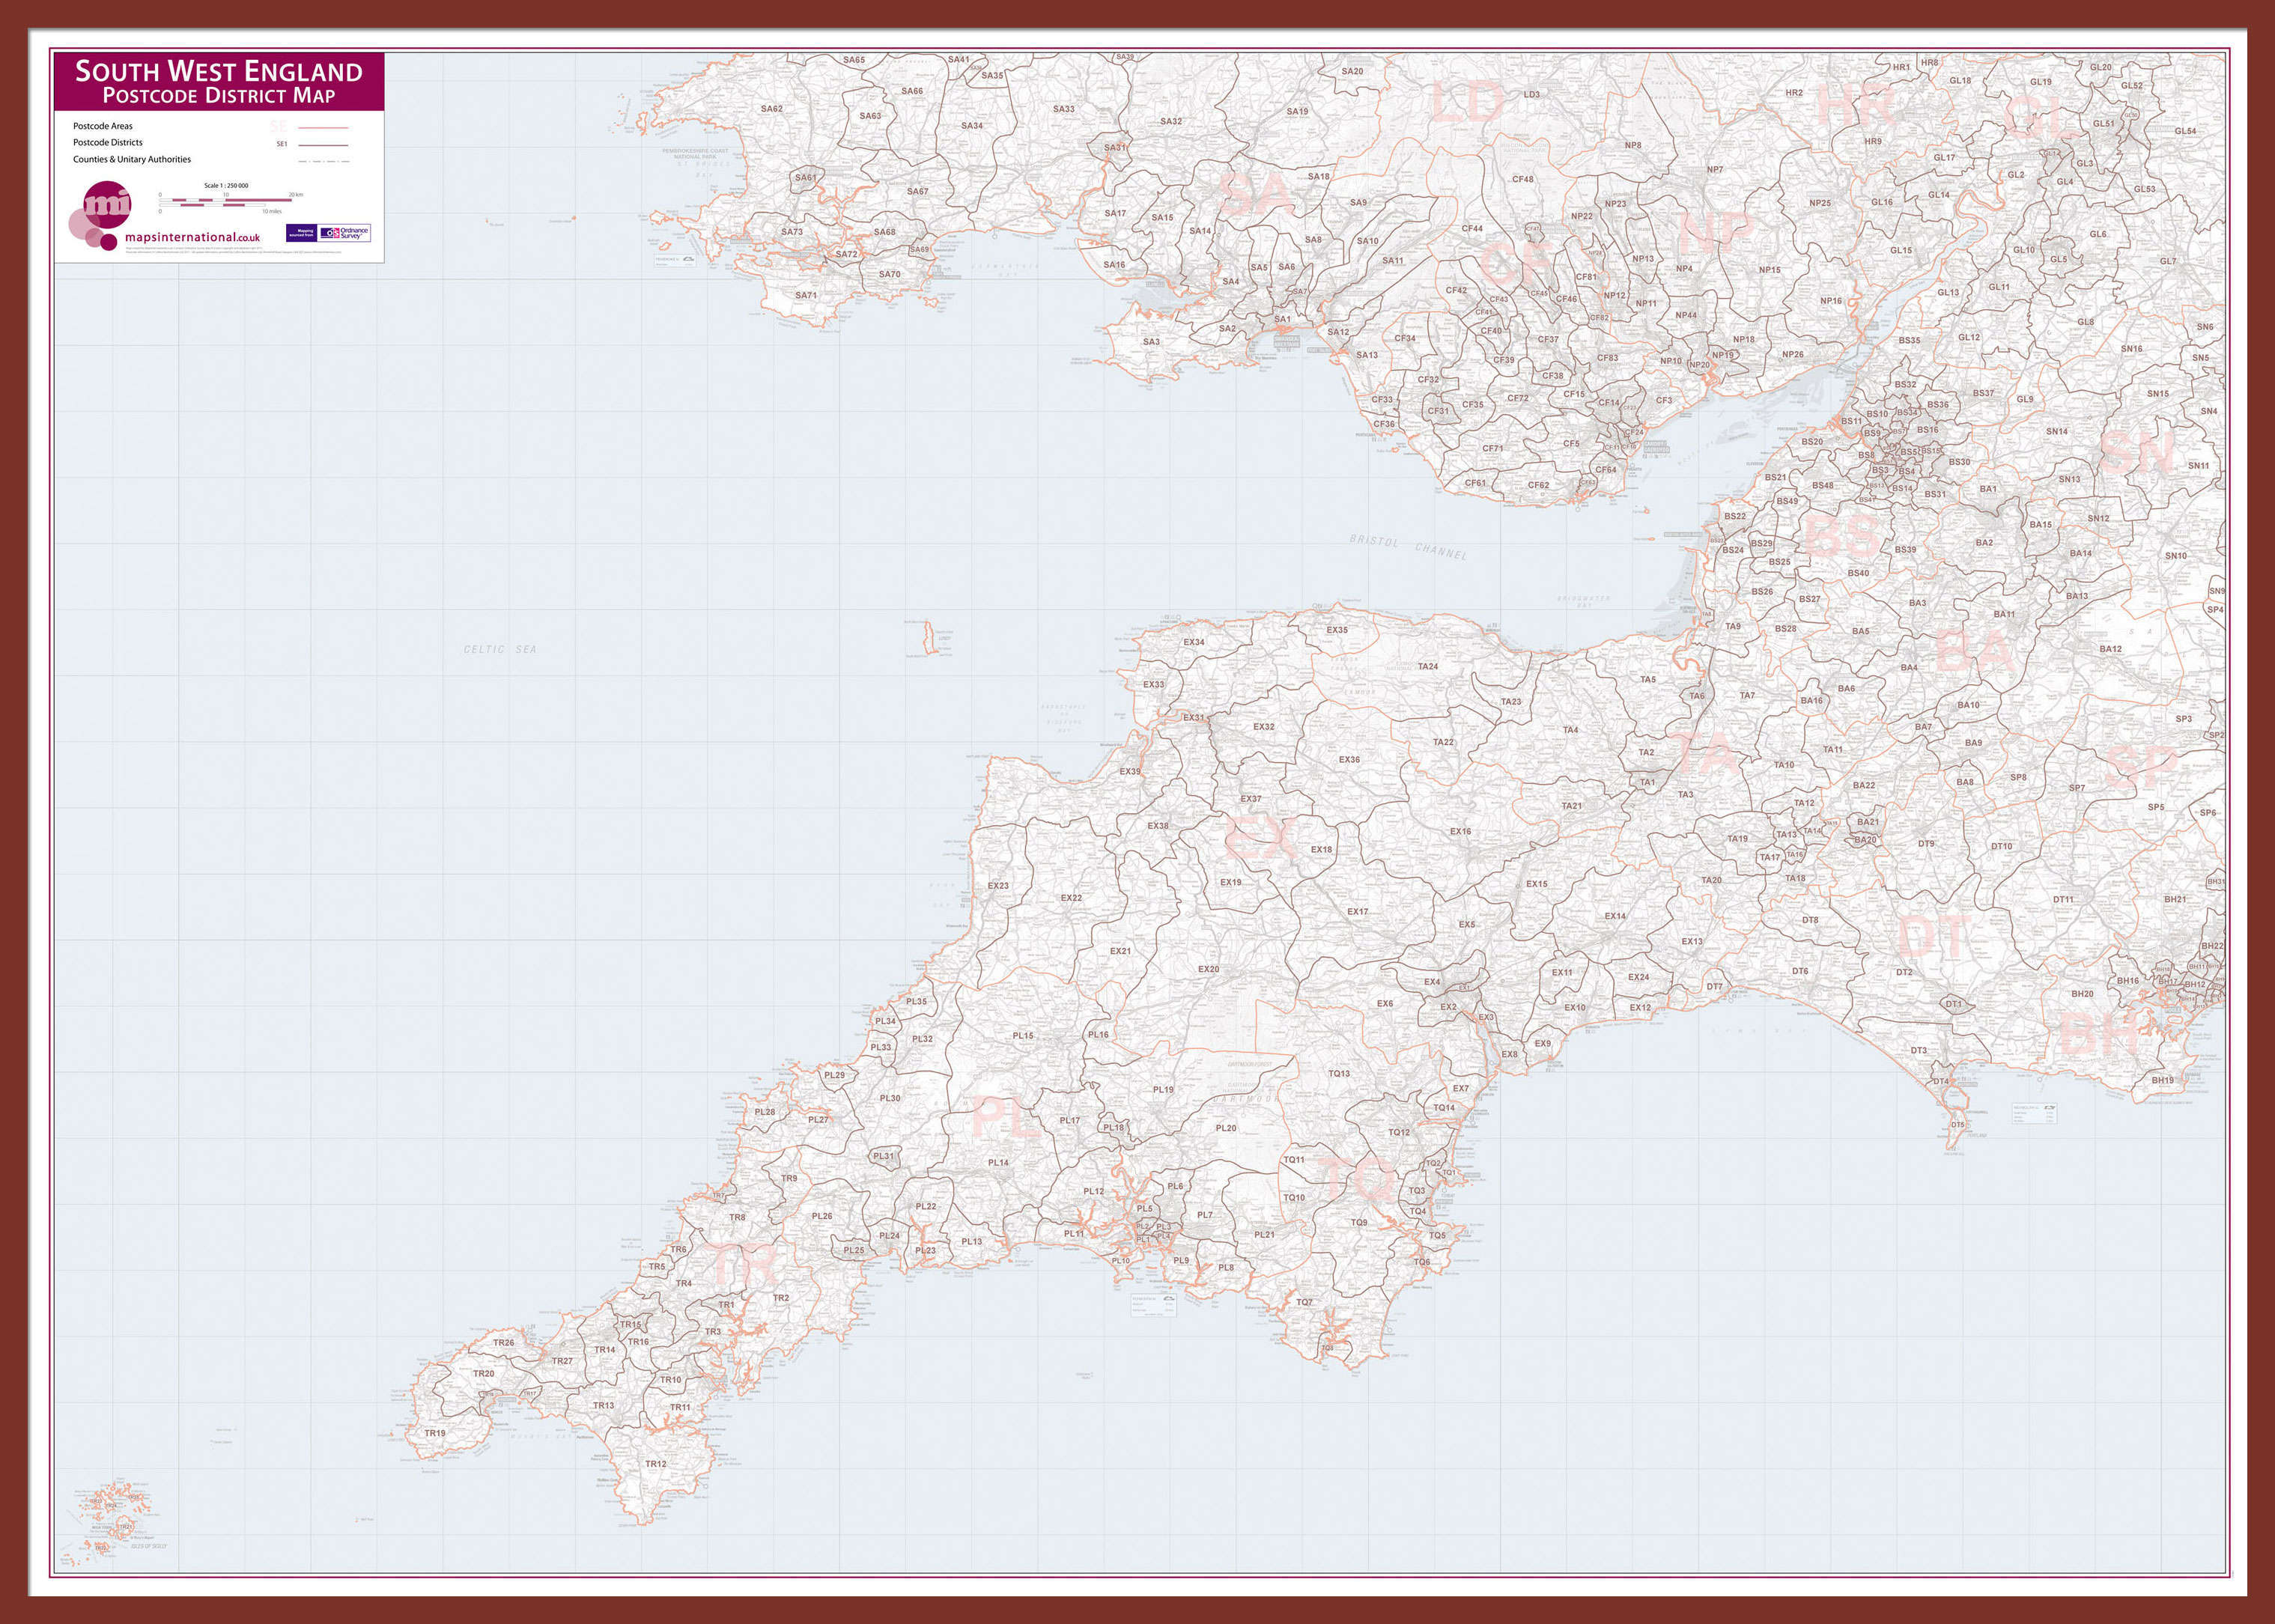Viewport: 2275px width, 1624px height.
Task: Click the SA19 postcode district label
Action: 1296,111
